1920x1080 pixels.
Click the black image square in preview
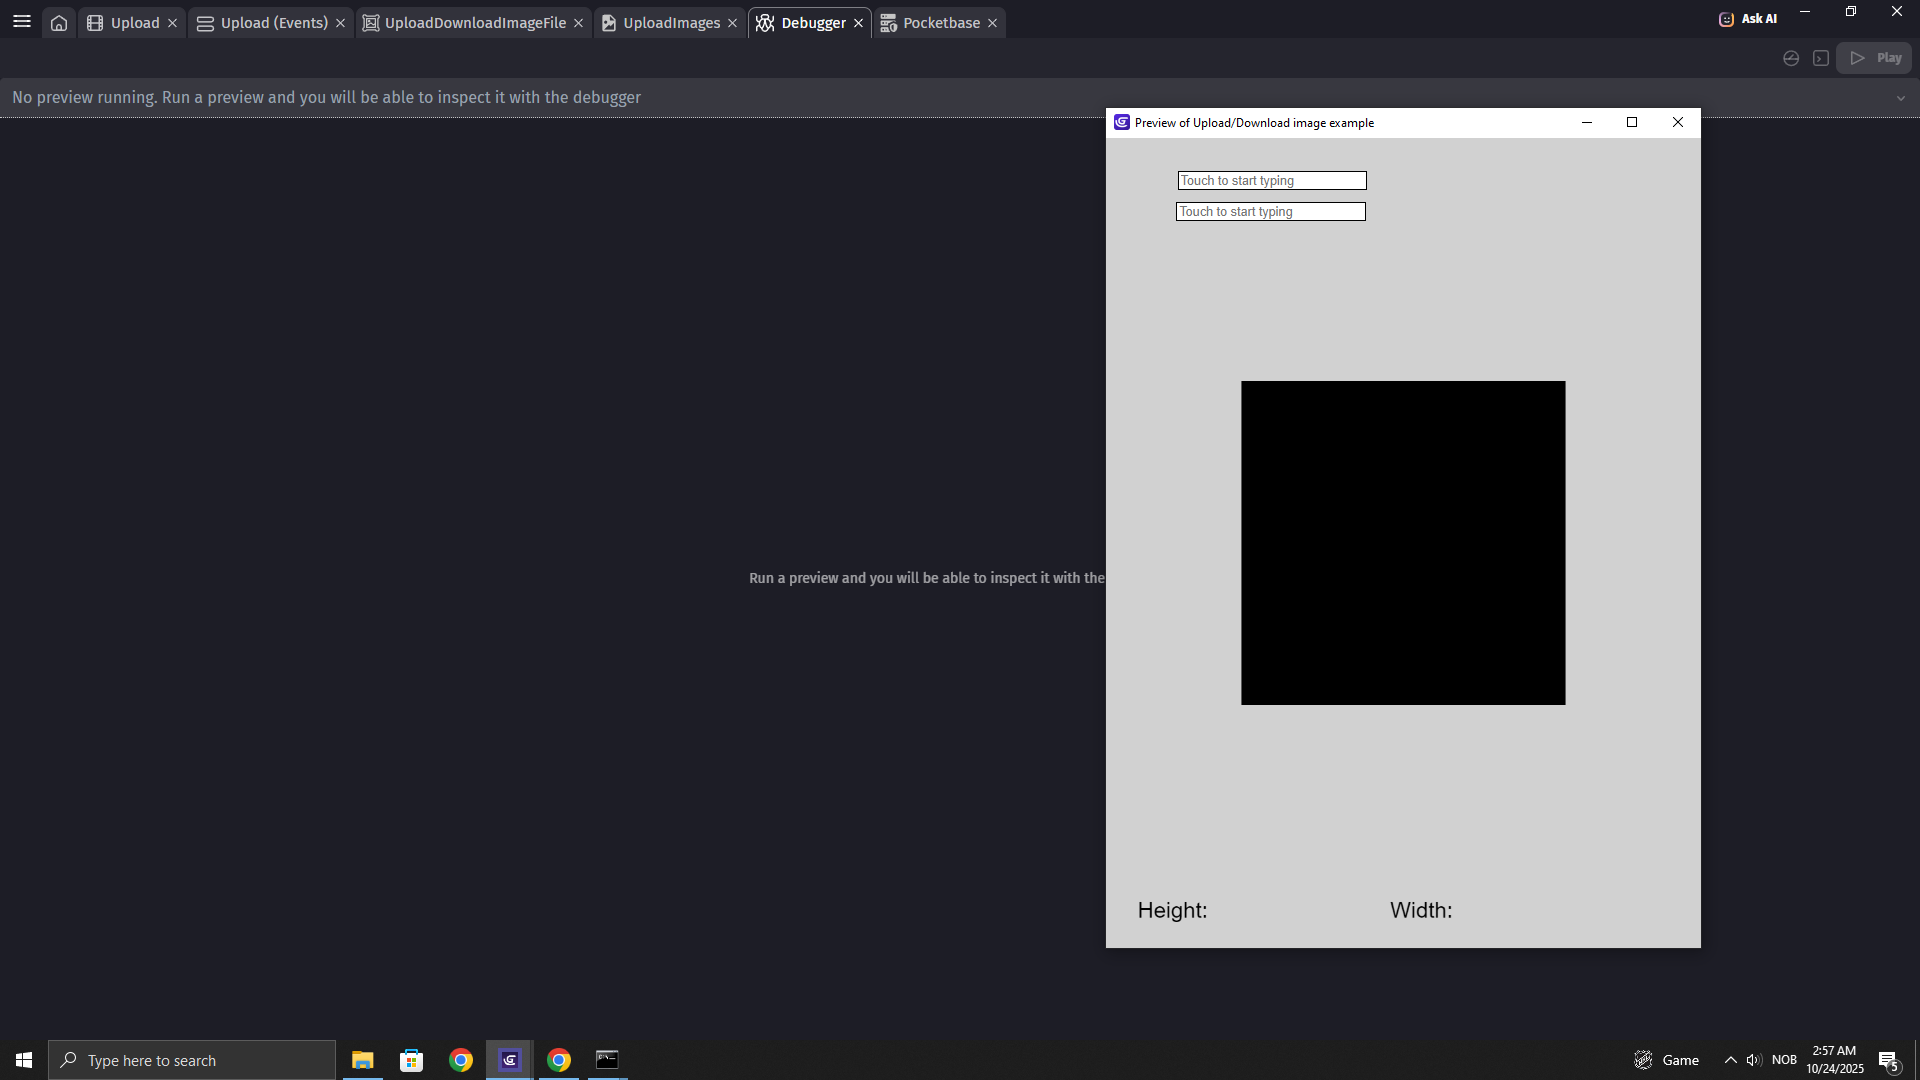click(x=1403, y=543)
